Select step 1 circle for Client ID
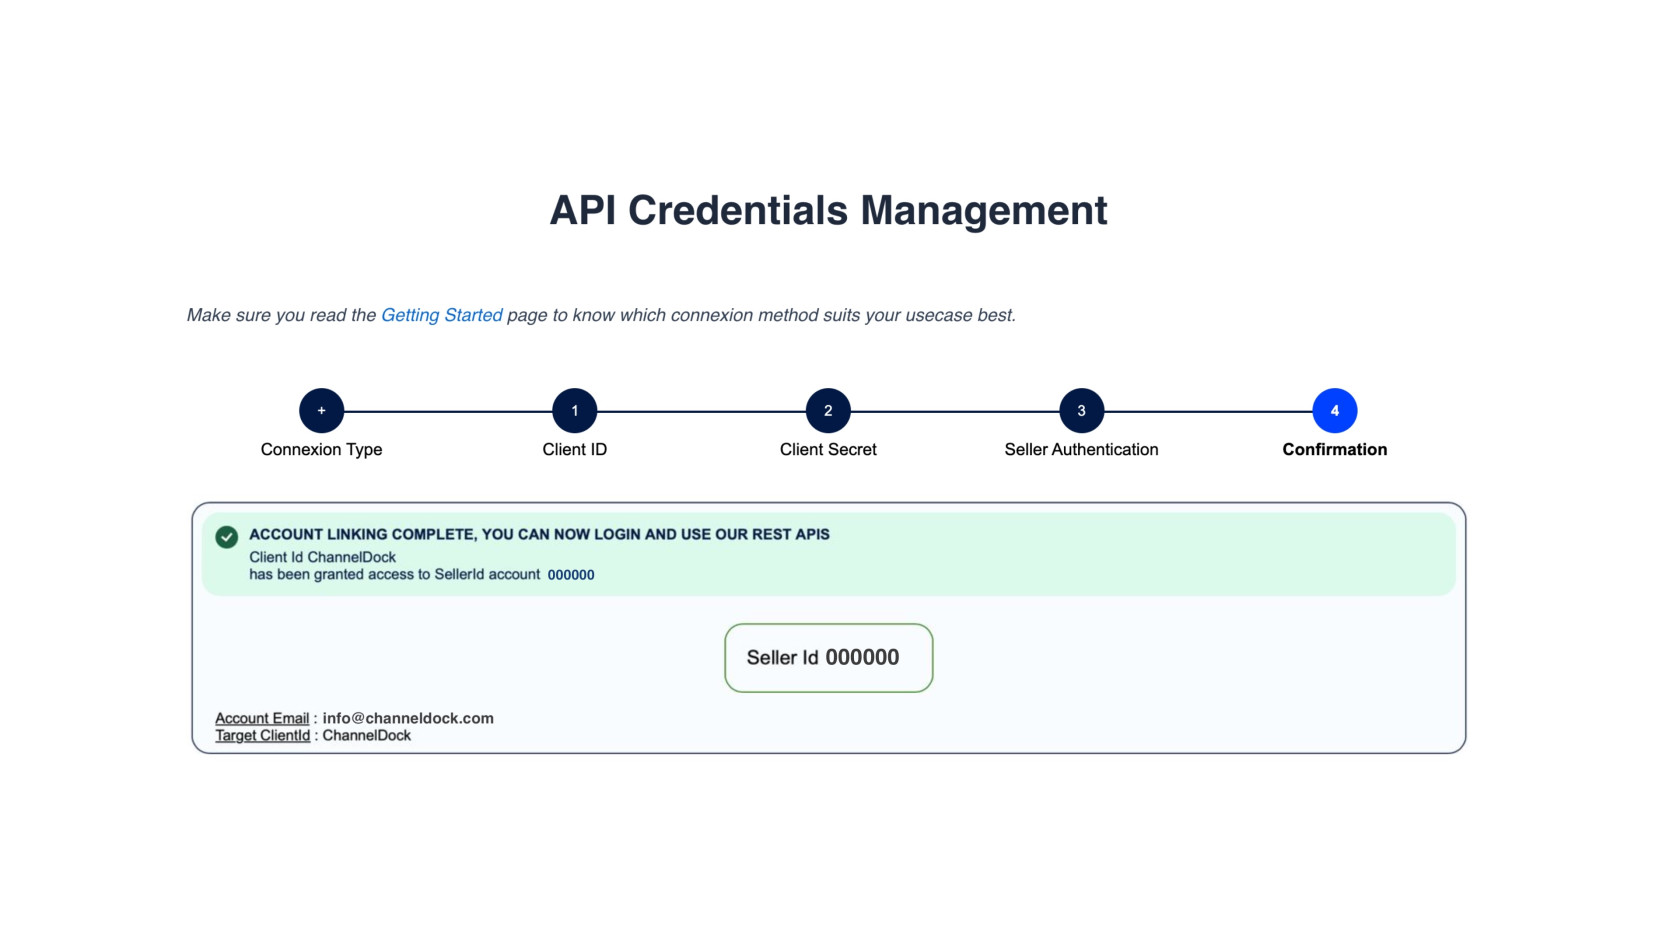This screenshot has width=1680, height=945. pyautogui.click(x=575, y=411)
